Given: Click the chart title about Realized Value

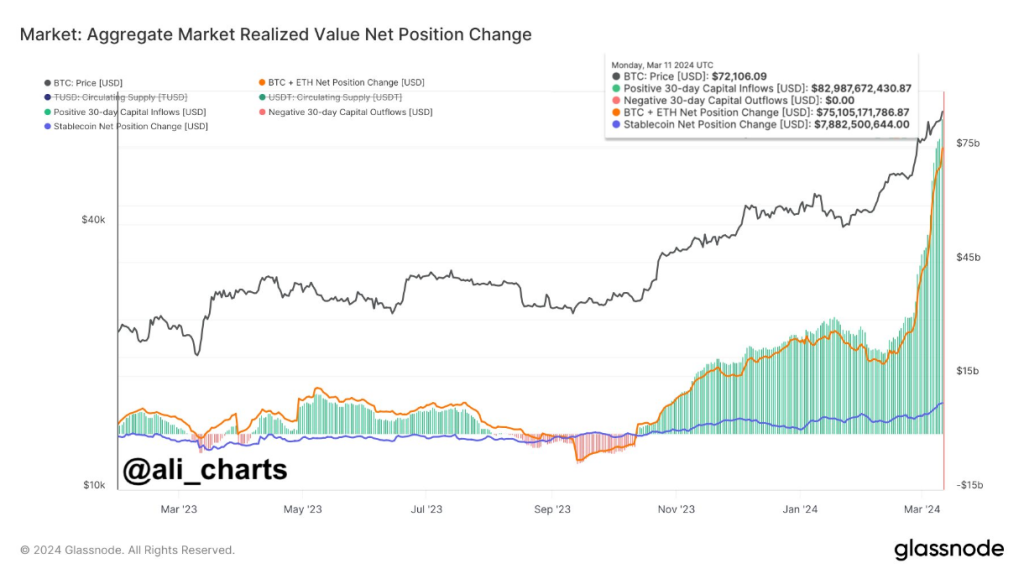Looking at the screenshot, I should [x=276, y=35].
